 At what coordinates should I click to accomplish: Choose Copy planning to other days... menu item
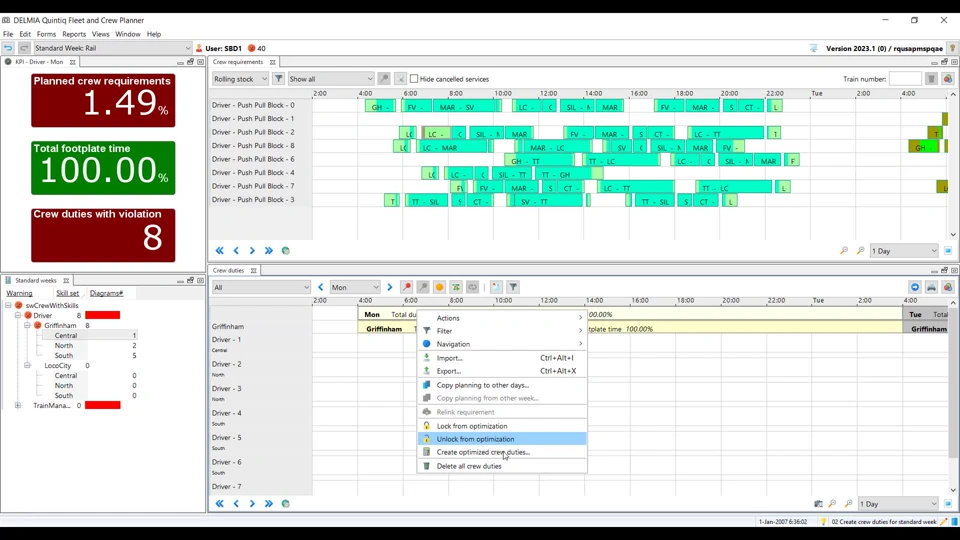point(502,385)
